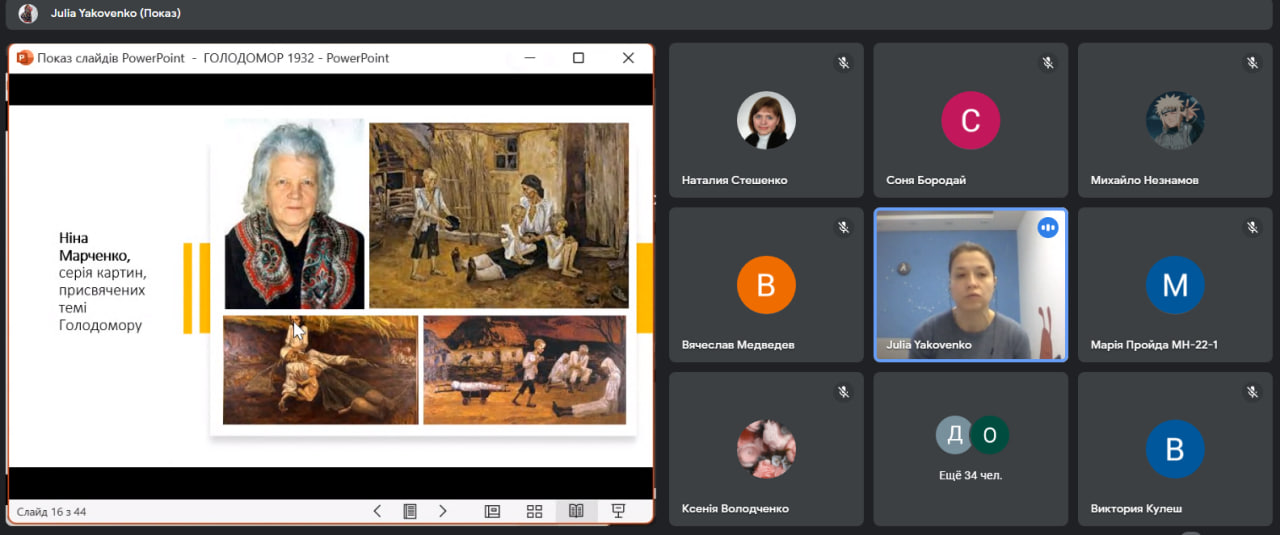Click PowerPoint logo in title bar
Screen dimensions: 1280x535
pyautogui.click(x=25, y=58)
